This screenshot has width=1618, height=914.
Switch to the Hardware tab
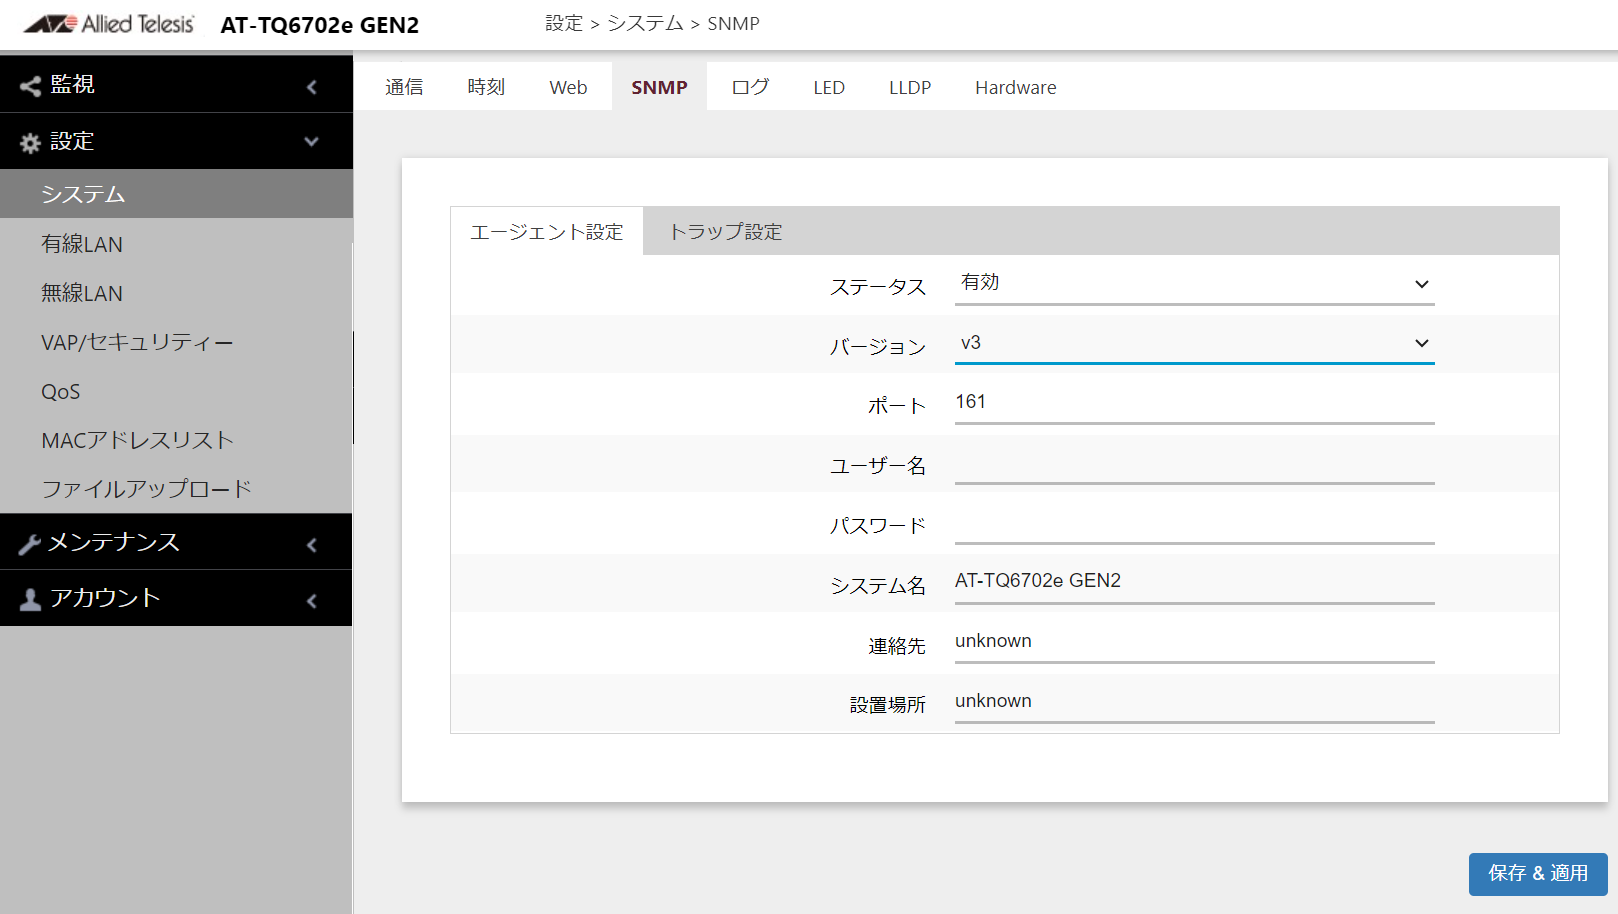(x=1015, y=87)
